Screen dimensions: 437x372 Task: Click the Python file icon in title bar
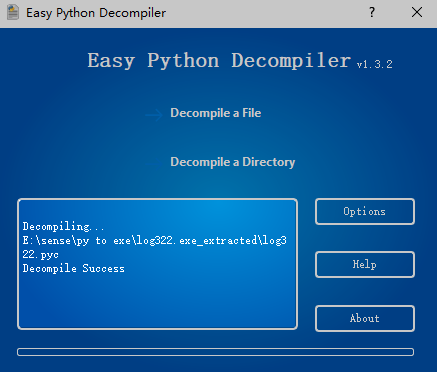[x=13, y=13]
